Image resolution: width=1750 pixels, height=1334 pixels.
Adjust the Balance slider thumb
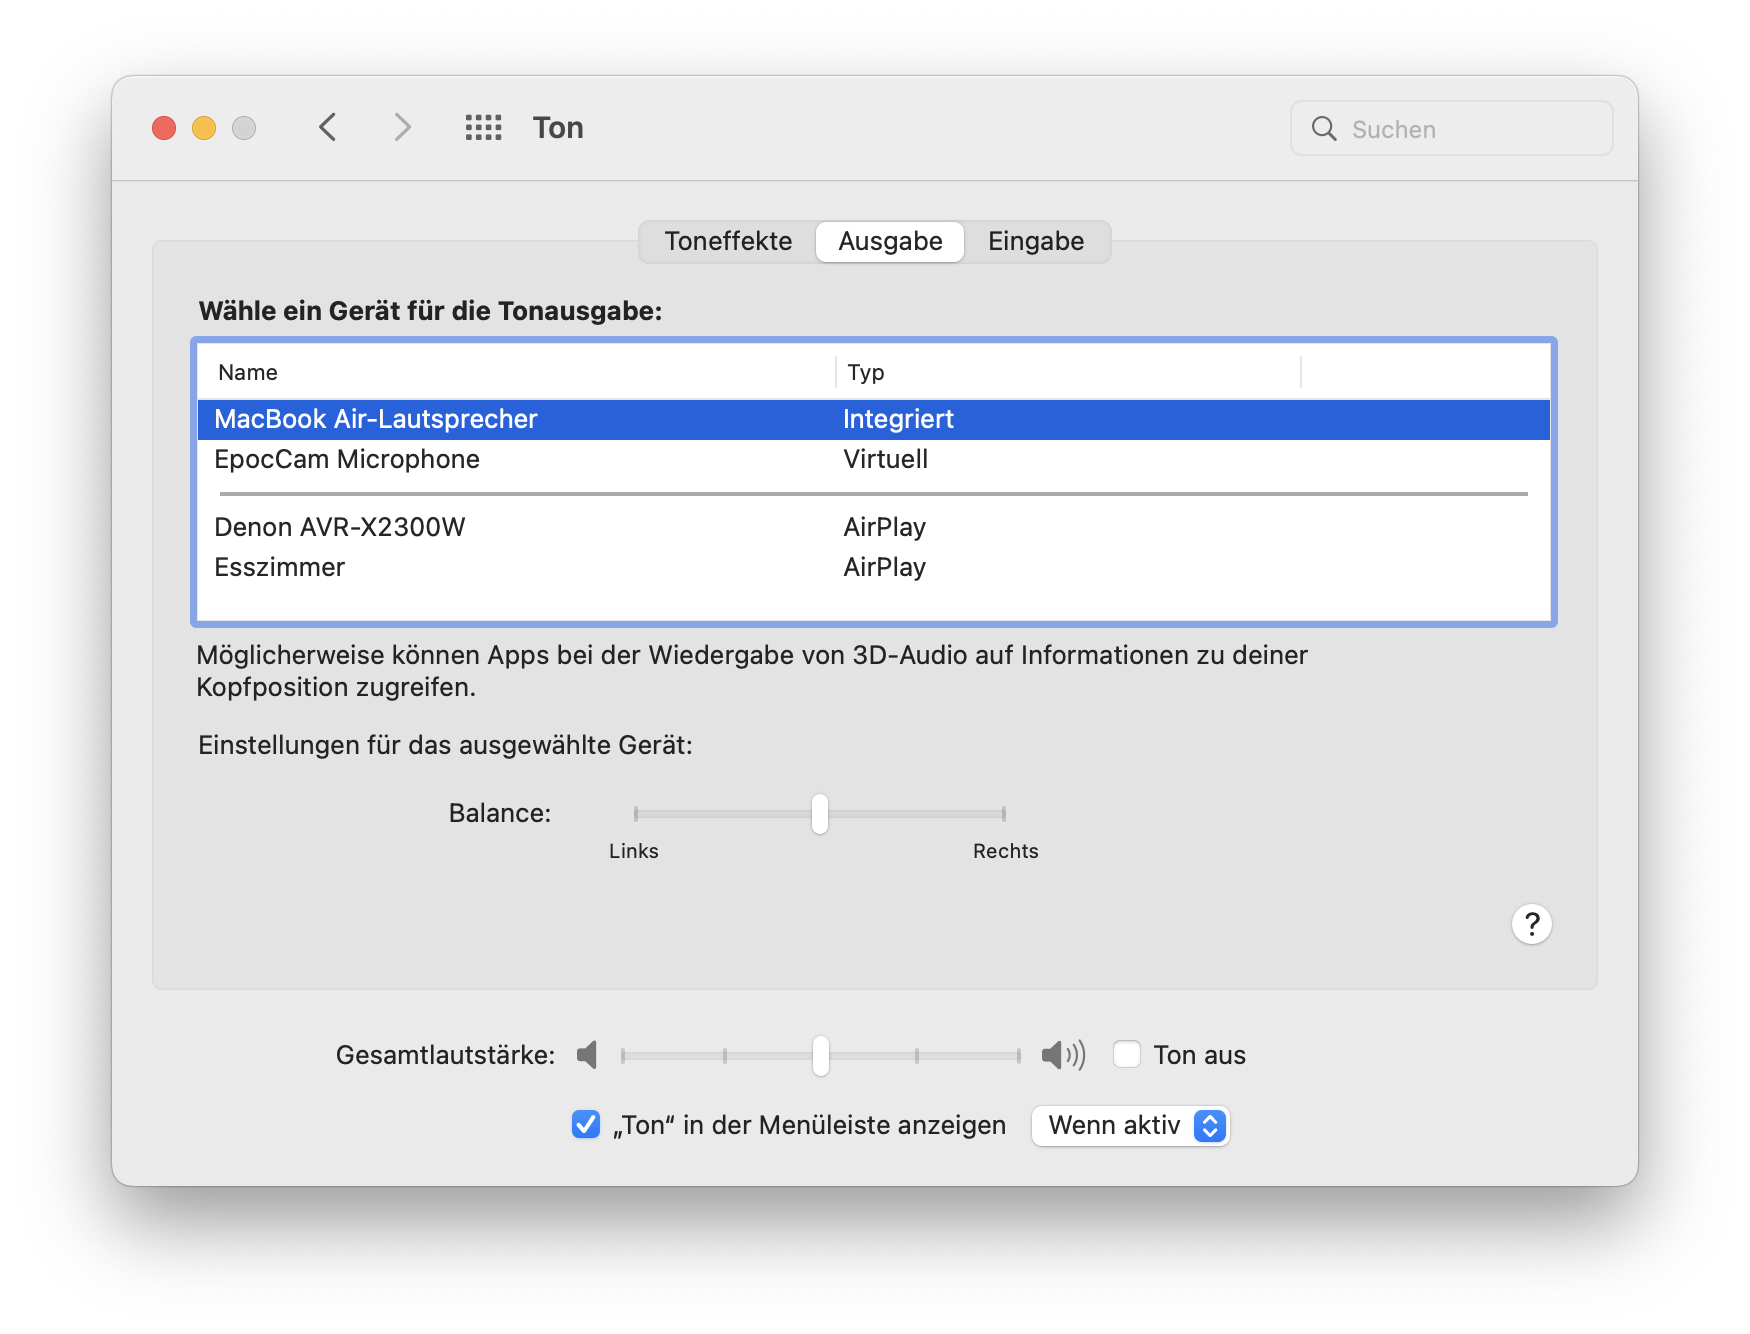coord(820,814)
